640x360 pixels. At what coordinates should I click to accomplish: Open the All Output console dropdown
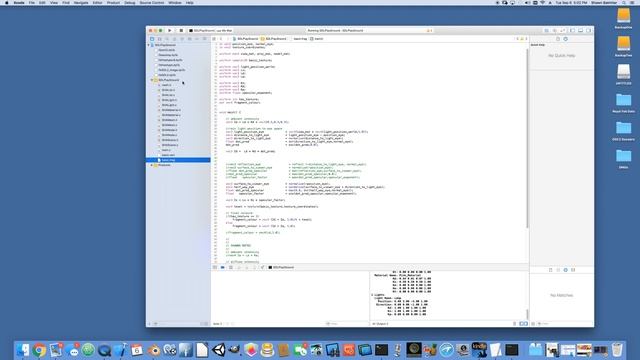(x=380, y=324)
